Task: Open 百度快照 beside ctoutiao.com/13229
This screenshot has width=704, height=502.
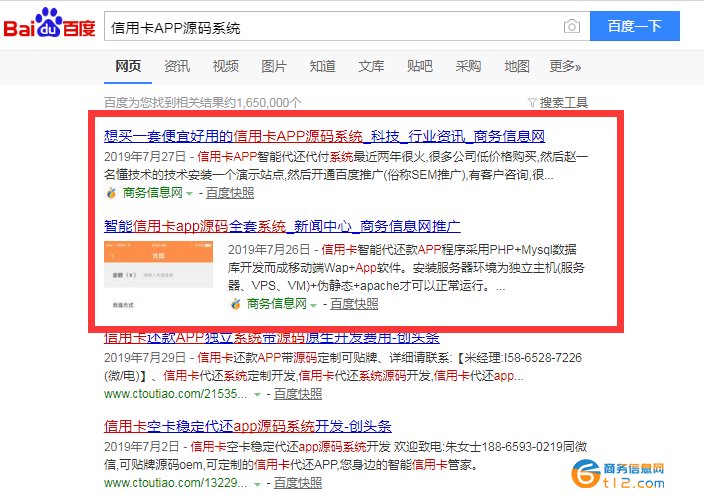Action: [x=298, y=483]
